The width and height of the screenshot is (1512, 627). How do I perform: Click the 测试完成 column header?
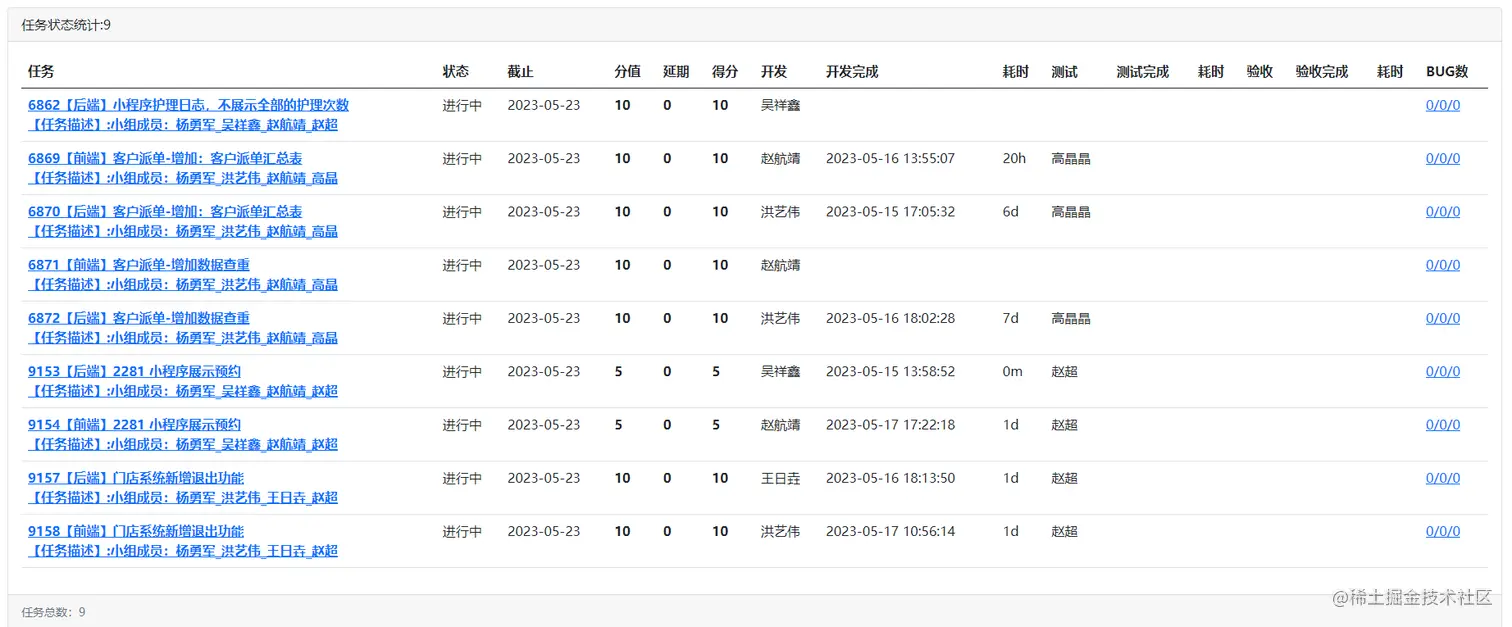(1143, 72)
